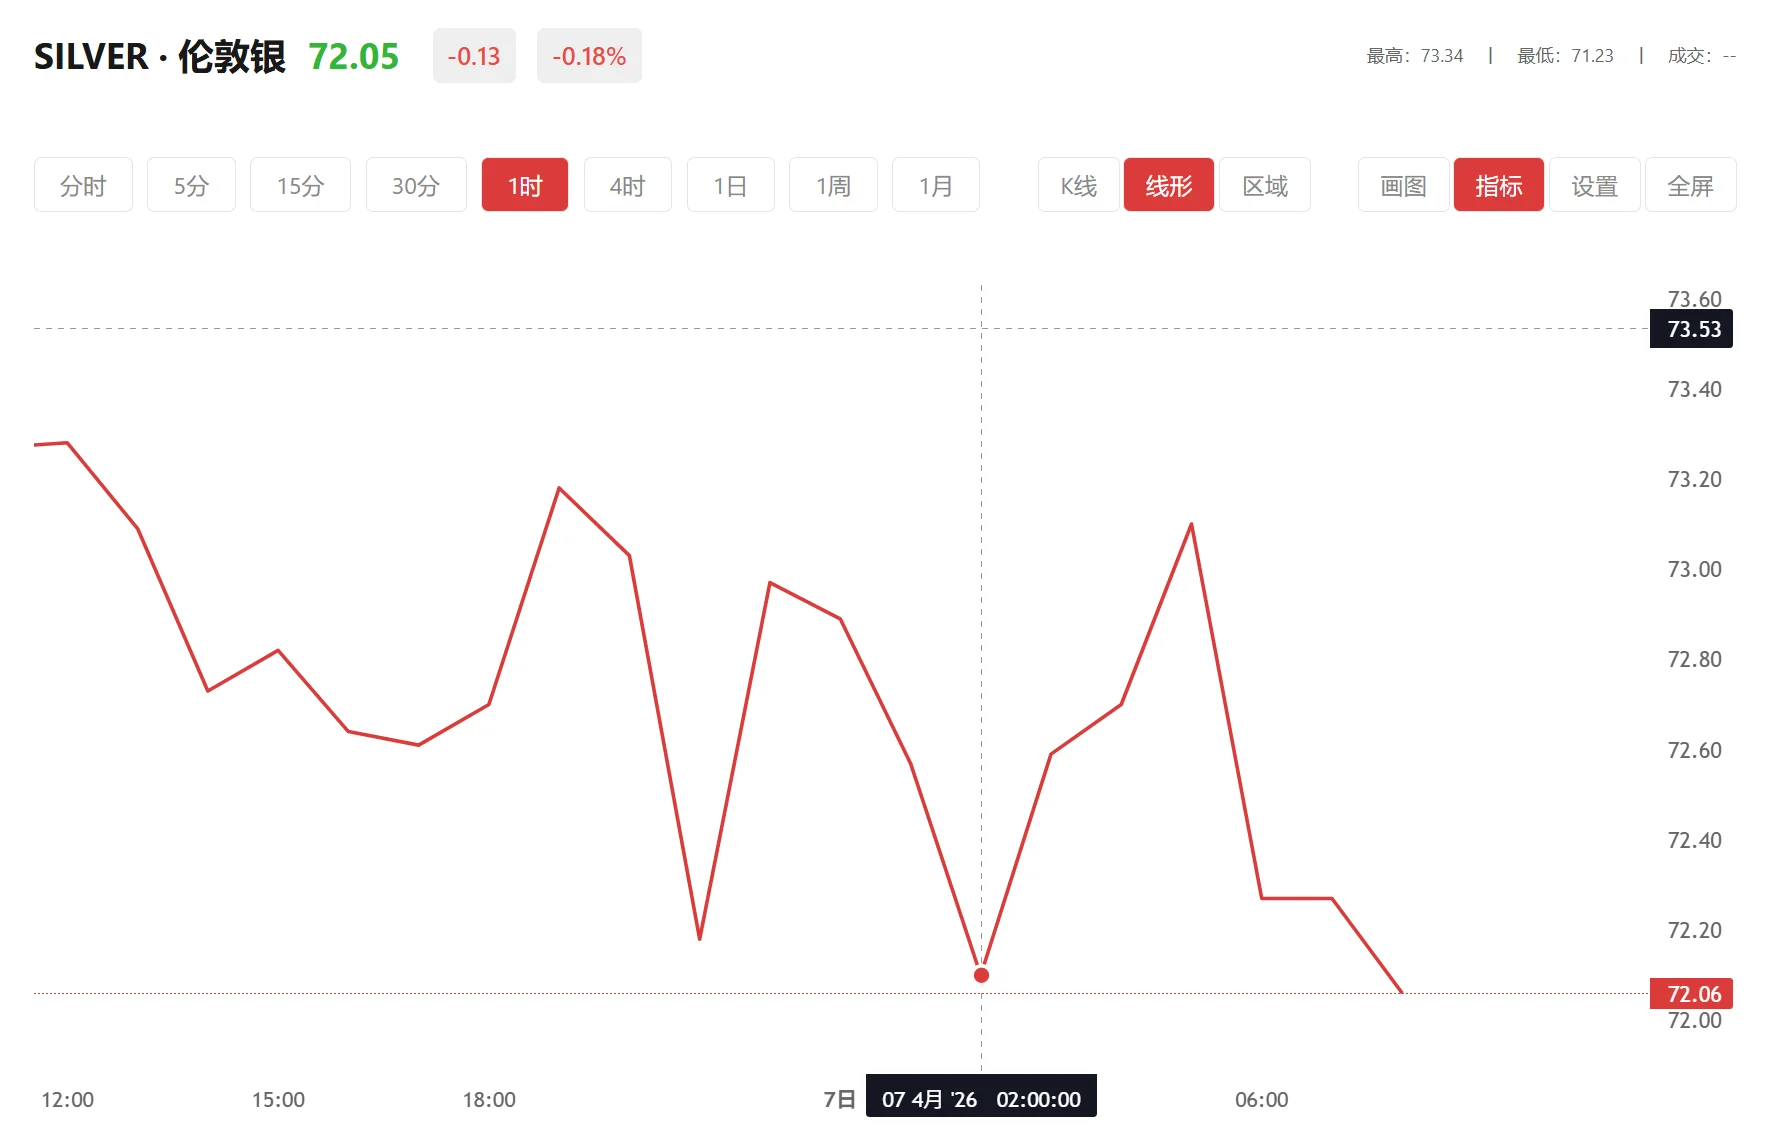Select the 1日 daily interval
The image size is (1784, 1134).
coord(730,184)
